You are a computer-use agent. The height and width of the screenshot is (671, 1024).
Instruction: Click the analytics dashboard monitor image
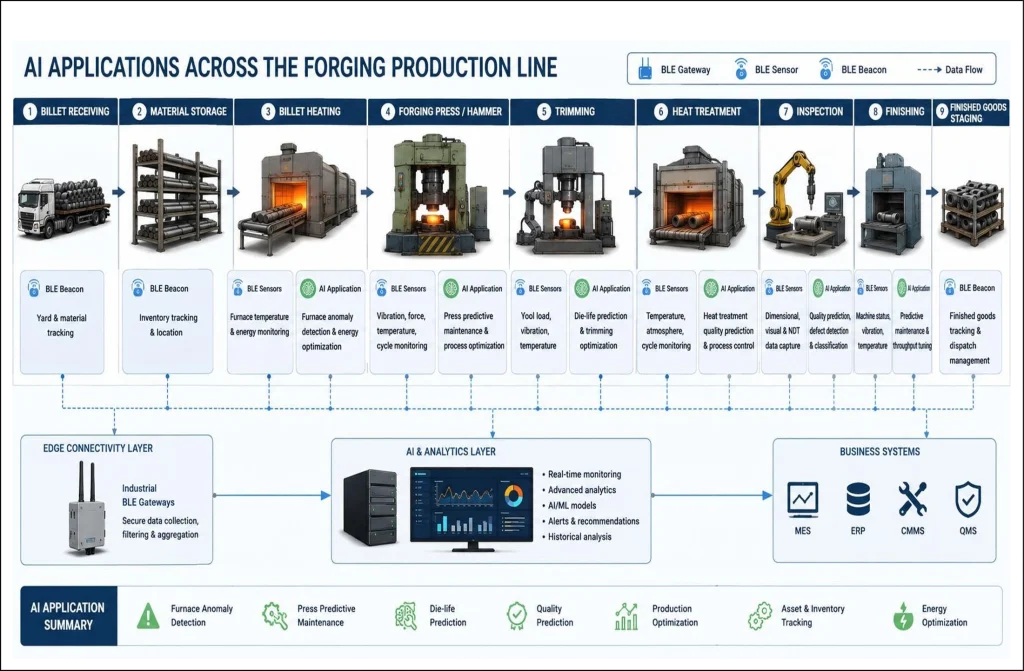tap(472, 509)
